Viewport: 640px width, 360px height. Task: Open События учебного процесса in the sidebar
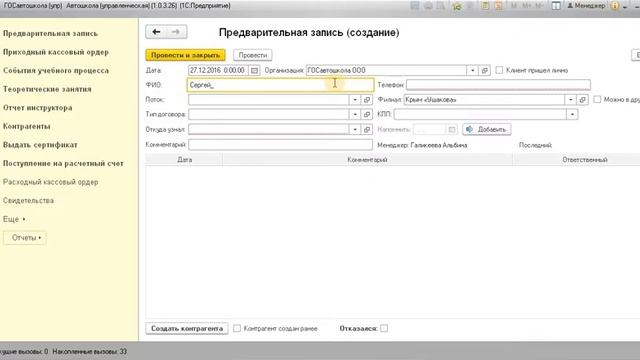coord(56,71)
